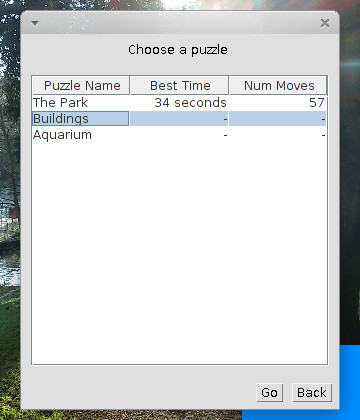Viewport: 360px width, 420px height.
Task: Open the window menu triangle in title bar
Action: [x=35, y=23]
